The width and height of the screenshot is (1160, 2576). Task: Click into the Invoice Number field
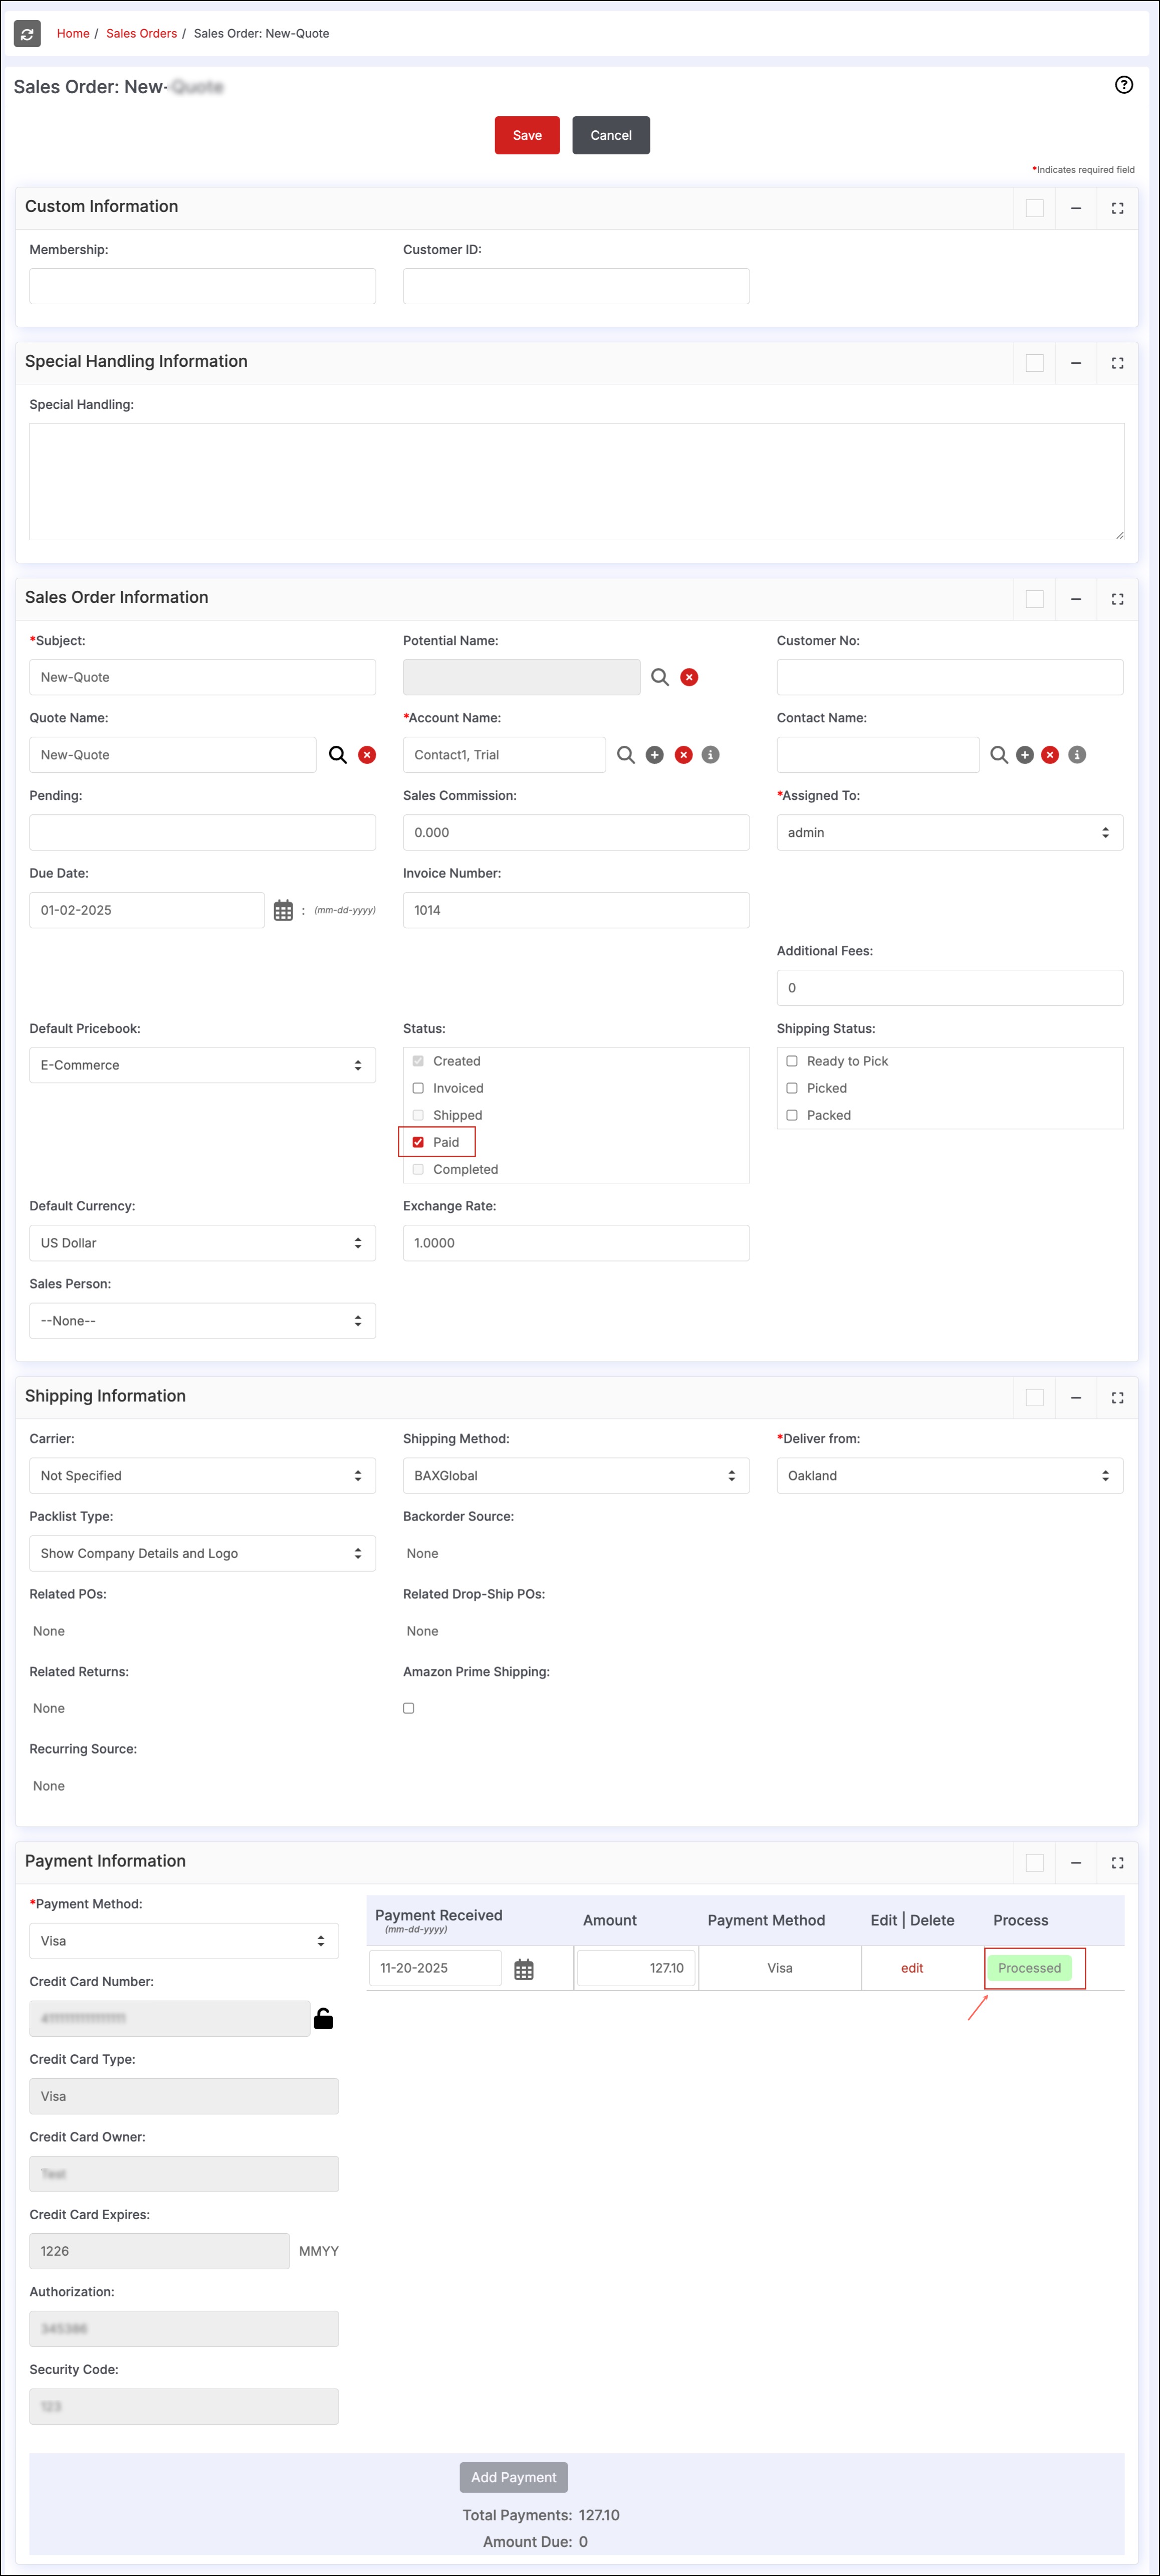[575, 910]
